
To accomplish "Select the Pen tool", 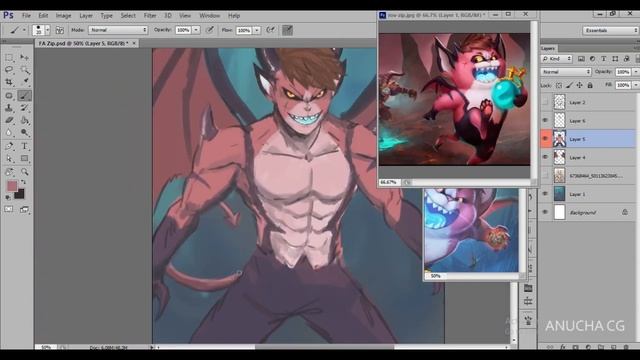I will click(x=9, y=146).
